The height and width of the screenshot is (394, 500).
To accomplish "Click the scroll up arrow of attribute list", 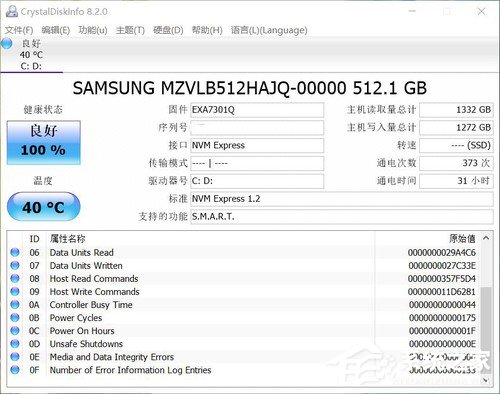I will 486,238.
